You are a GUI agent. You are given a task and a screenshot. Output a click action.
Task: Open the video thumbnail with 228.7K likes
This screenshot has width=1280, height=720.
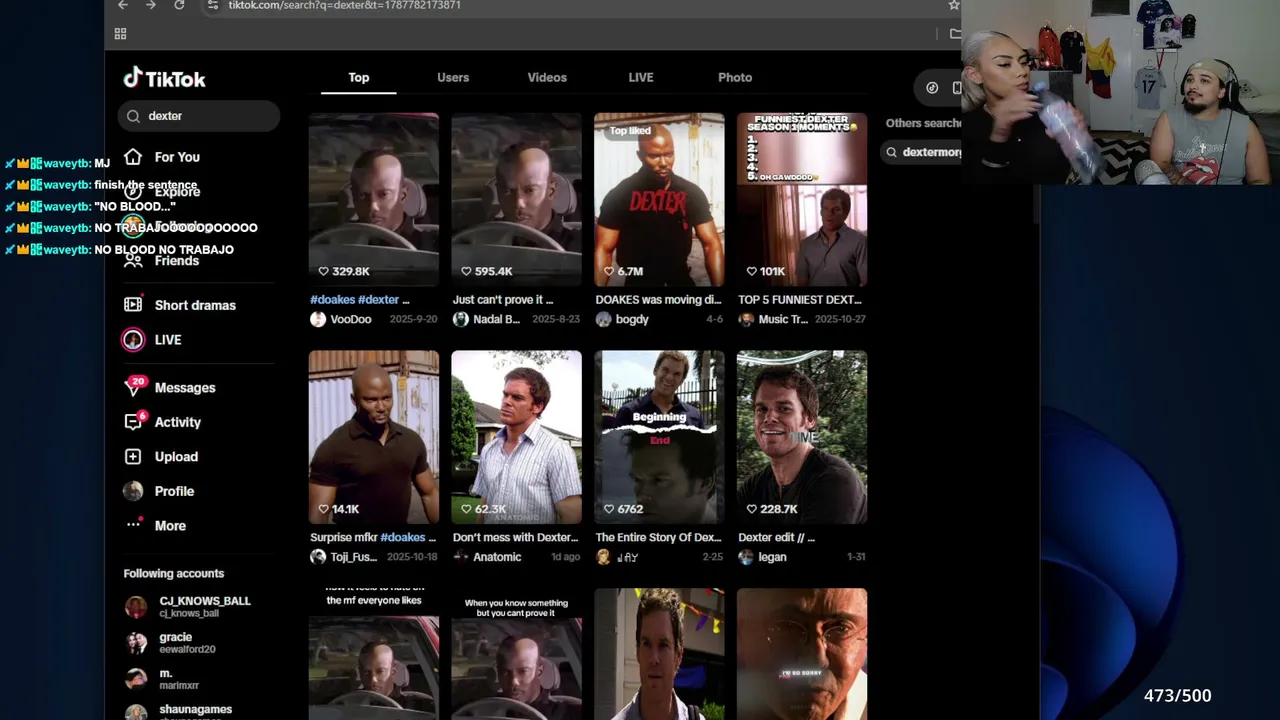click(802, 437)
